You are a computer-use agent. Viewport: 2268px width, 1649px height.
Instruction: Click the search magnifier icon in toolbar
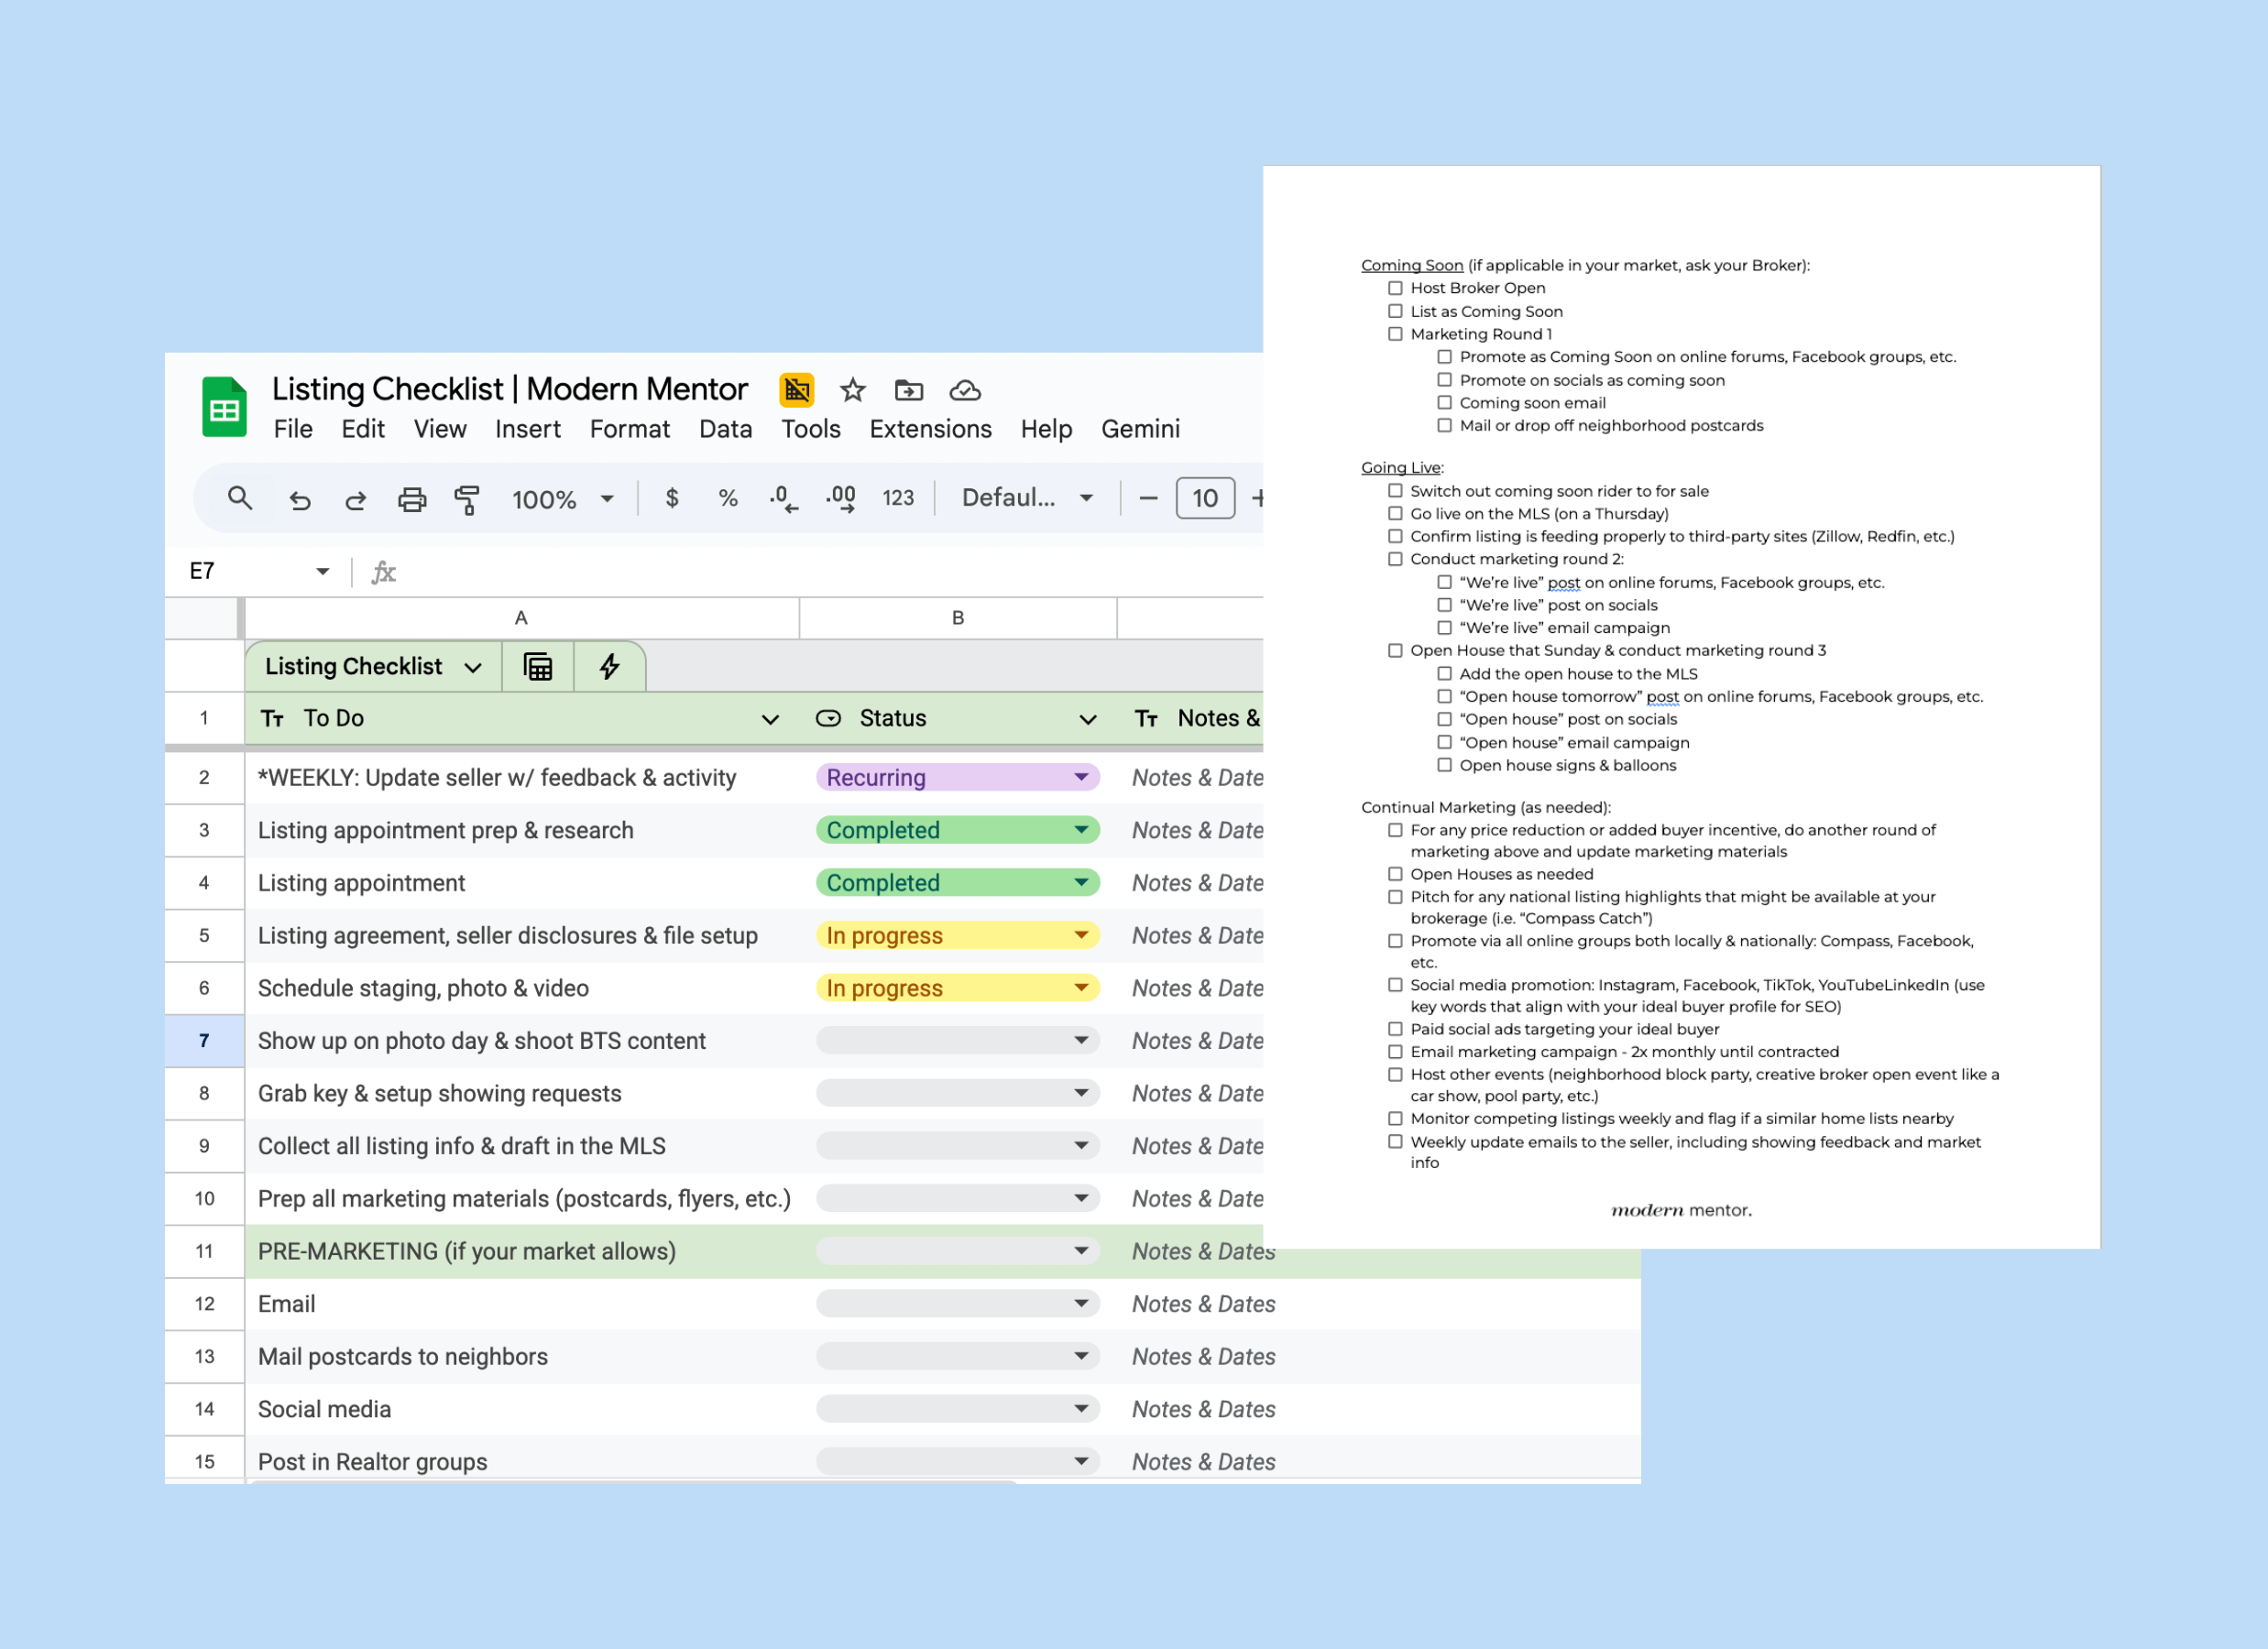[239, 498]
